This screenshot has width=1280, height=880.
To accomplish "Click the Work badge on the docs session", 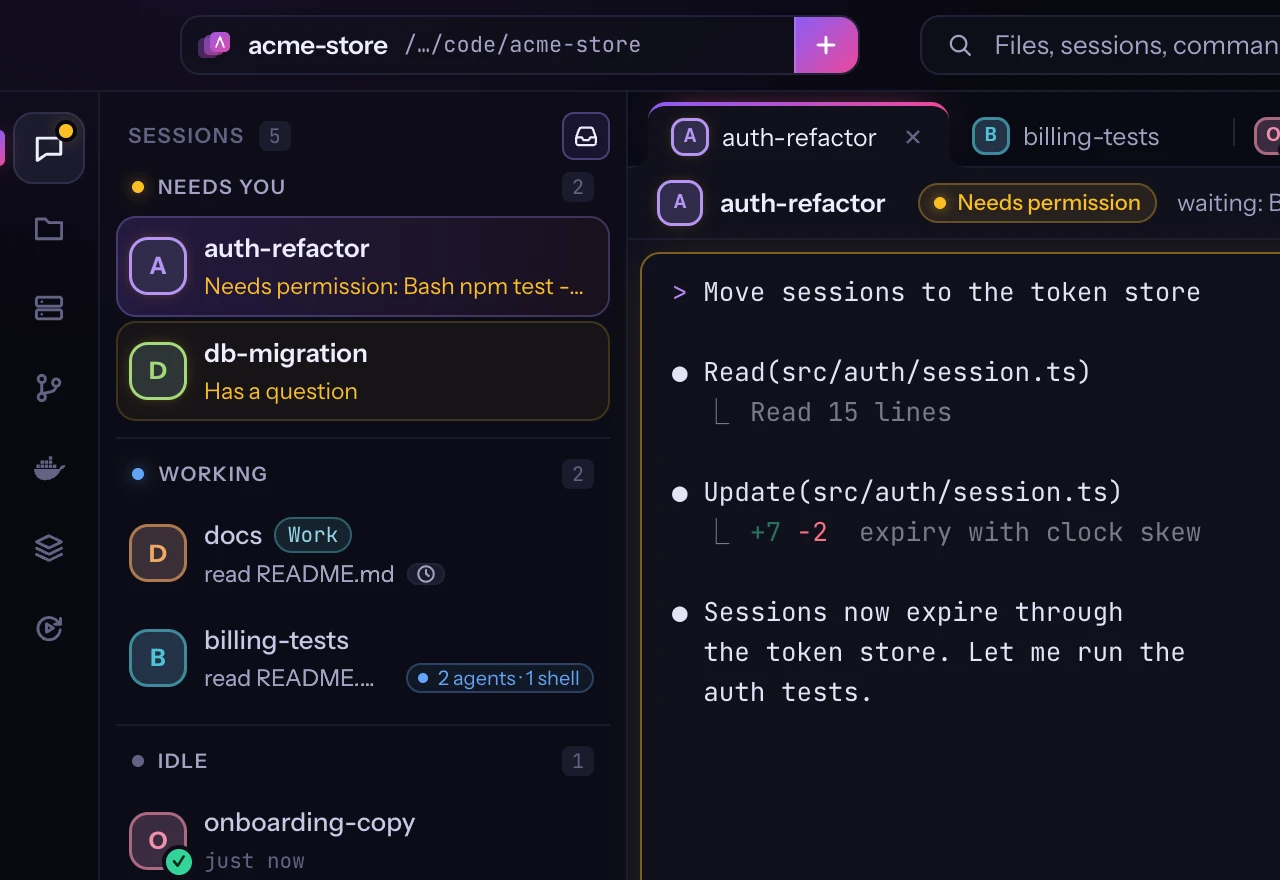I will pyautogui.click(x=313, y=535).
